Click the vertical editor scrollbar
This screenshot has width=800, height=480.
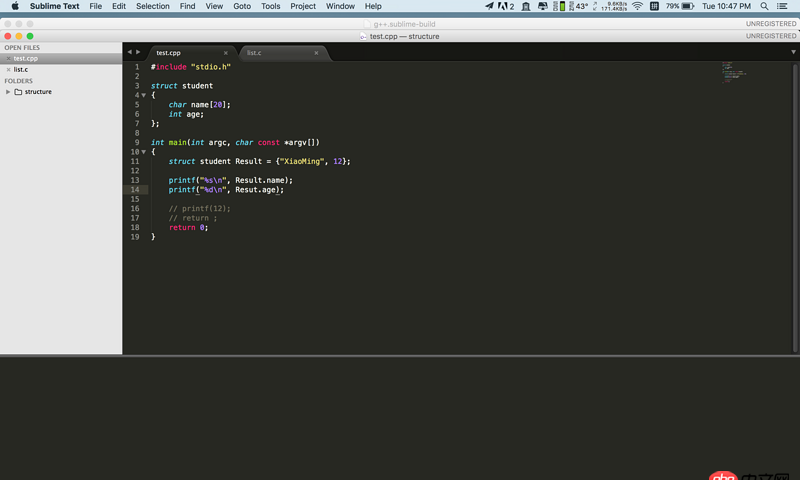coord(795,207)
